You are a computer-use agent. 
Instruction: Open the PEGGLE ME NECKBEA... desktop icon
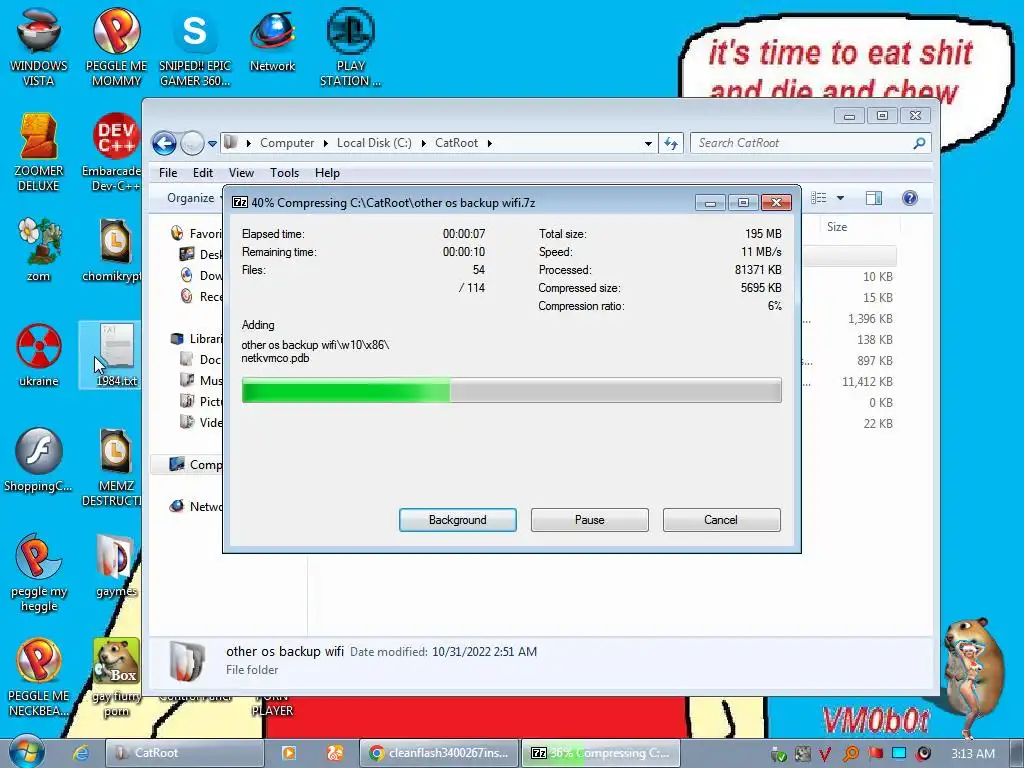coord(39,677)
